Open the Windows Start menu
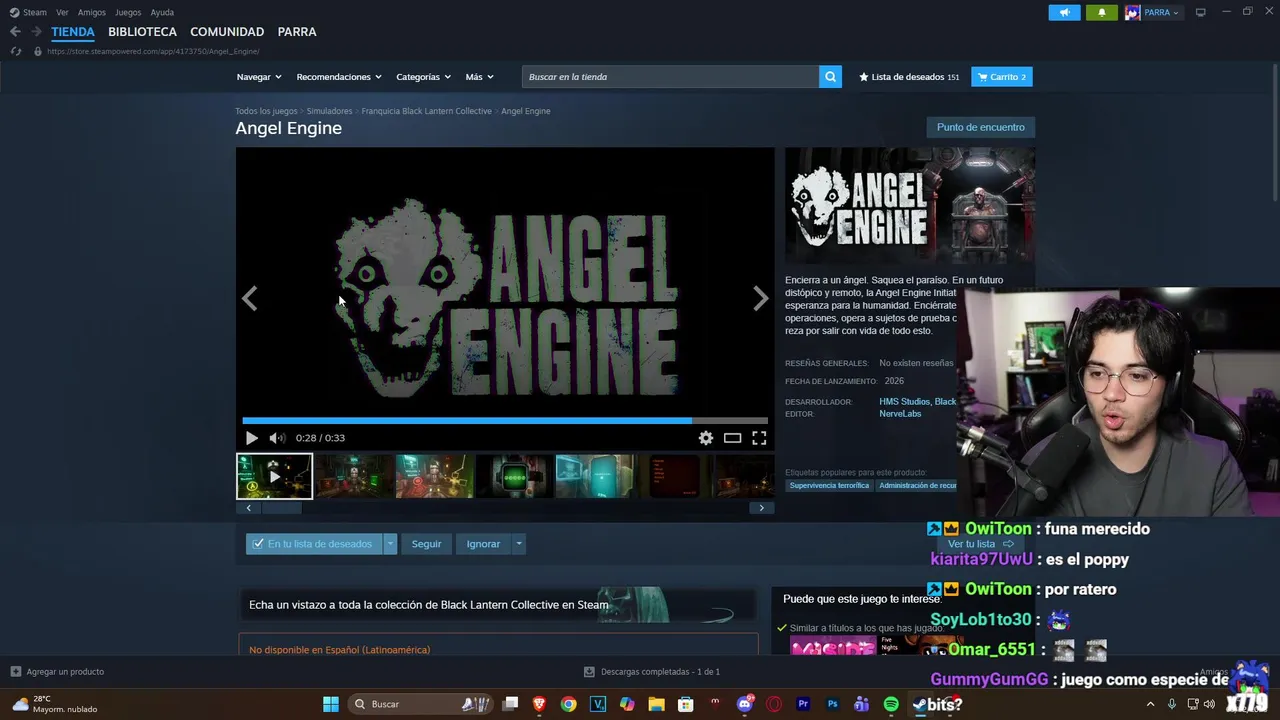 pyautogui.click(x=330, y=704)
